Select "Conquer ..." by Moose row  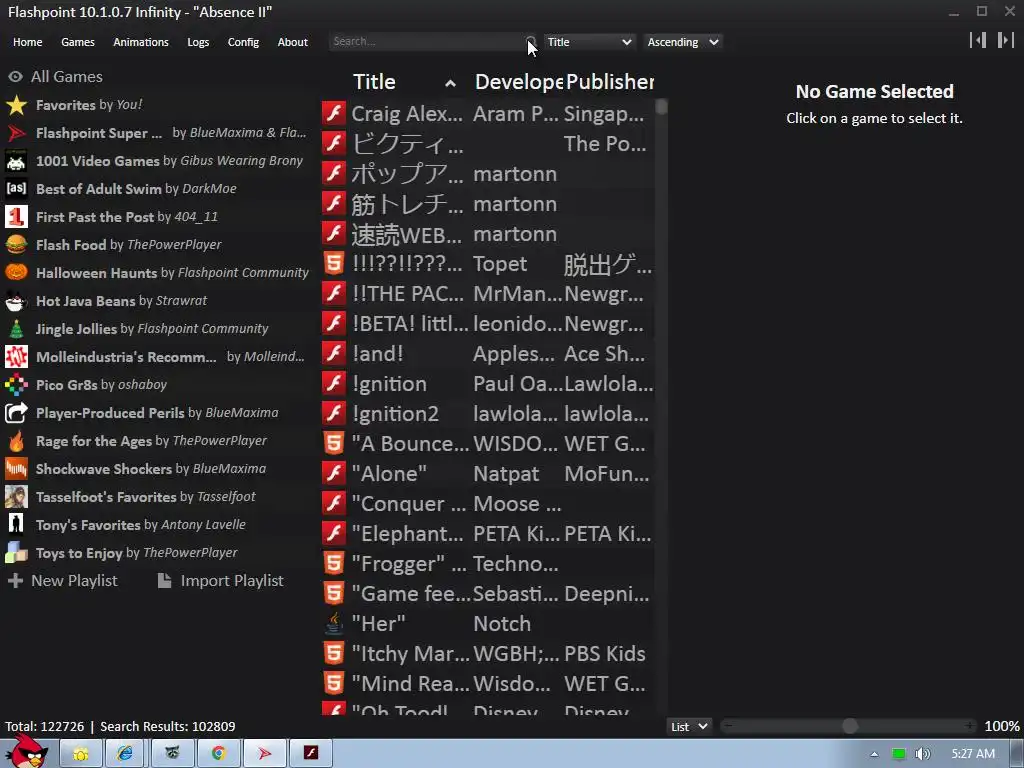(488, 504)
